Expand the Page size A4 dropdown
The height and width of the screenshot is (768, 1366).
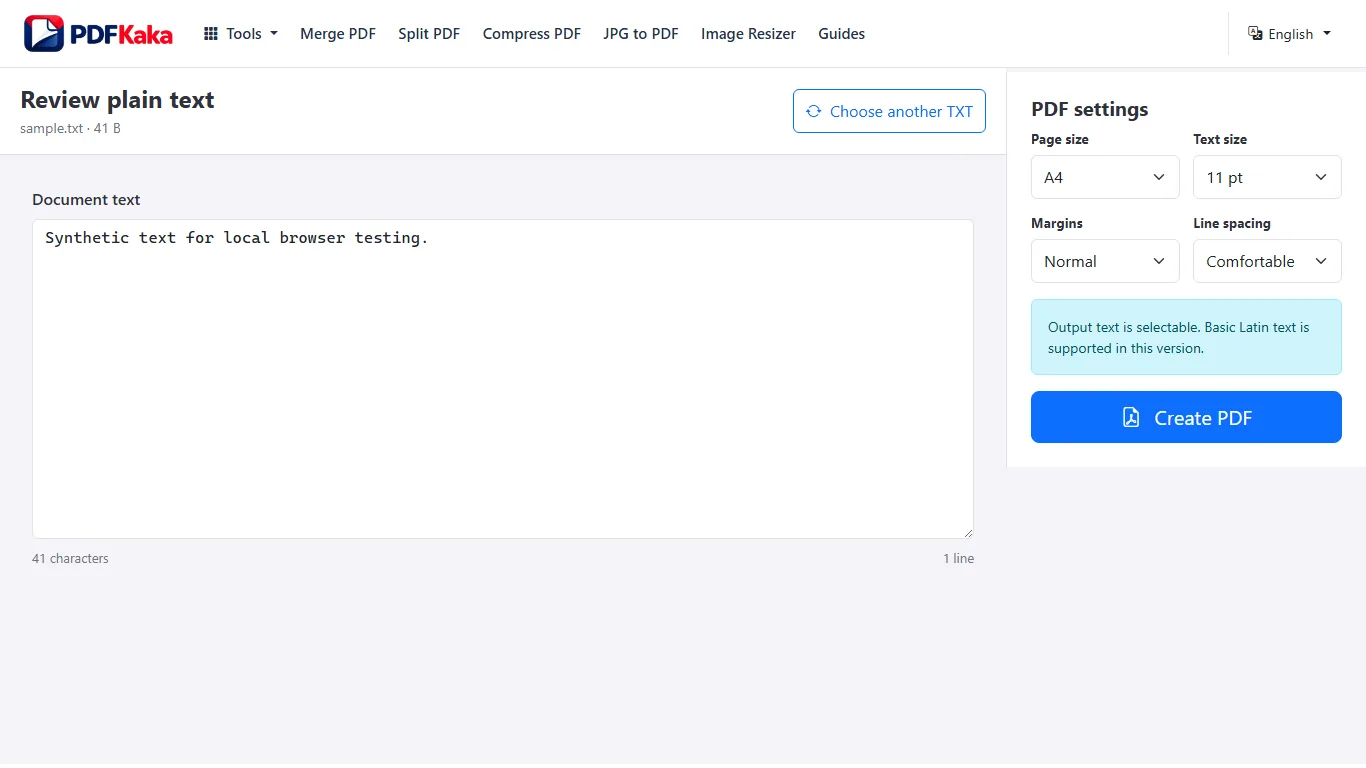click(1105, 177)
